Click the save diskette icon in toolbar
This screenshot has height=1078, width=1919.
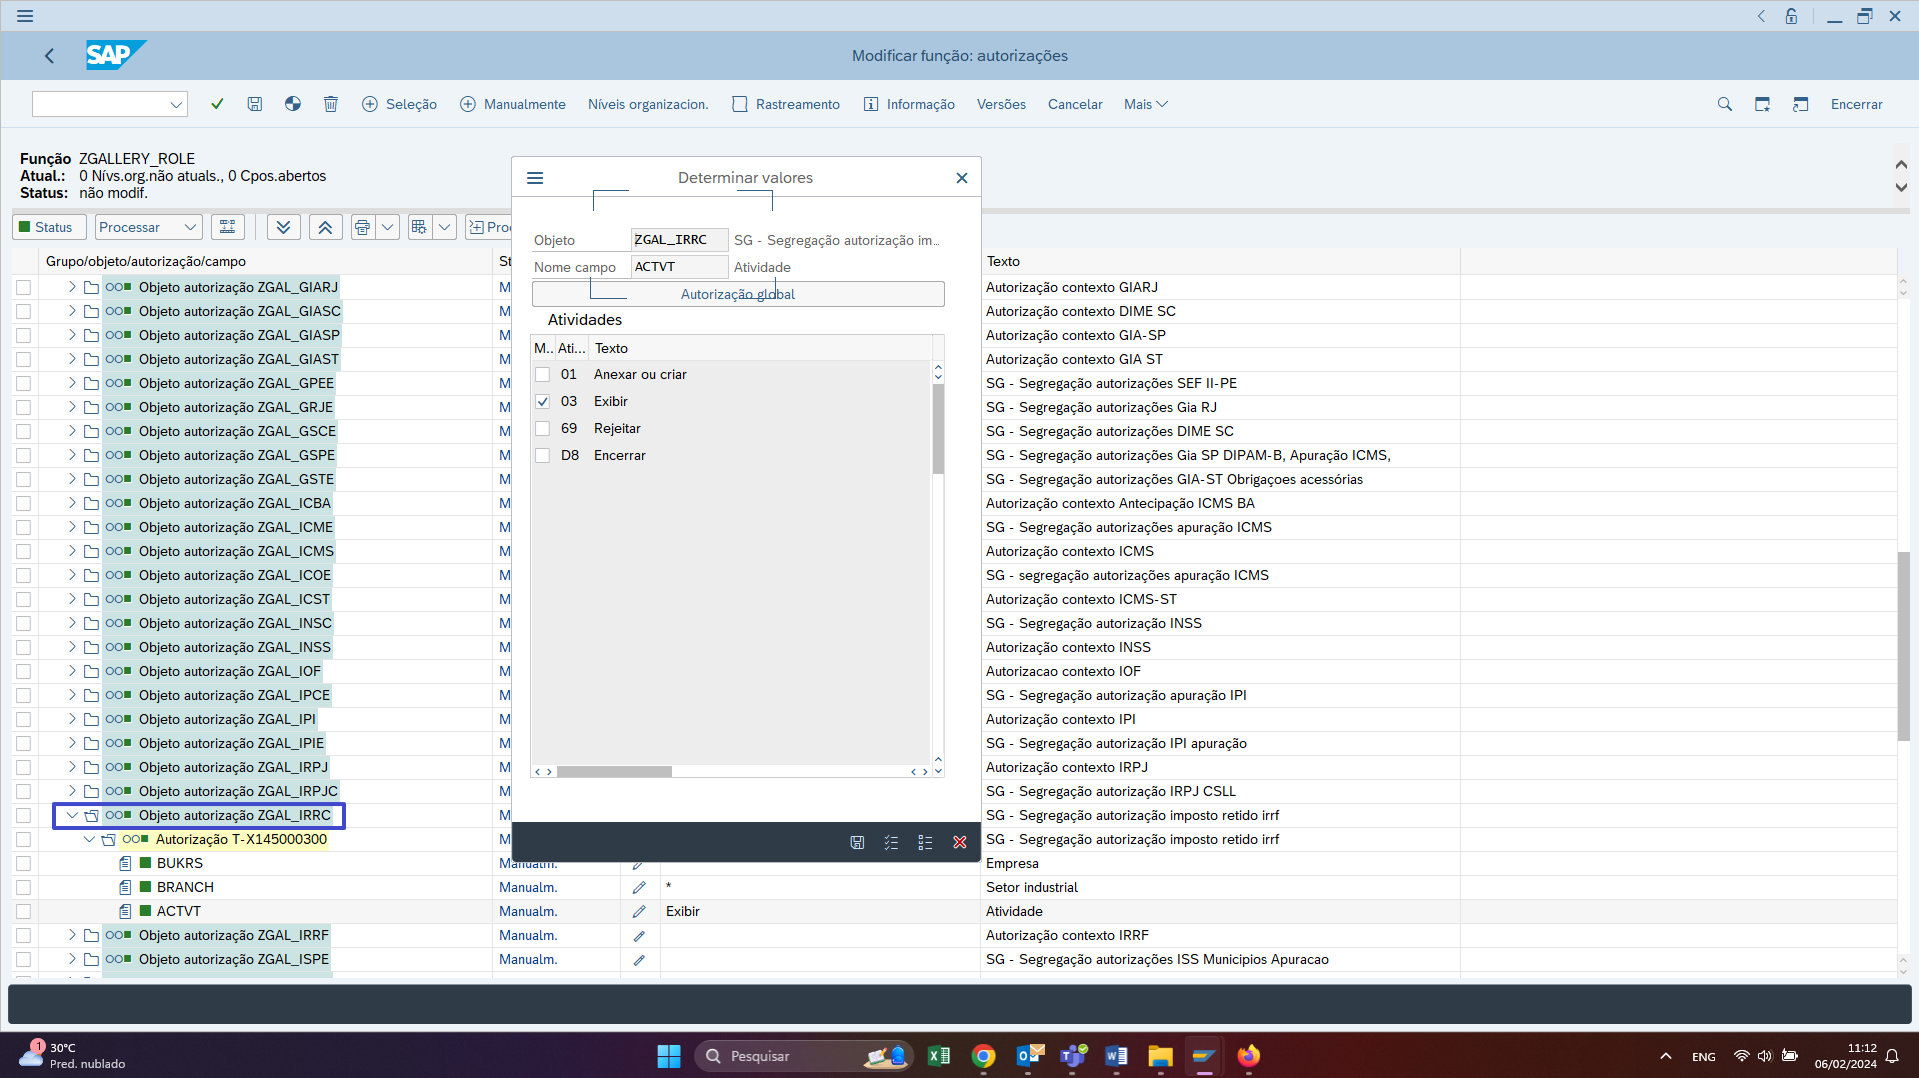(255, 104)
